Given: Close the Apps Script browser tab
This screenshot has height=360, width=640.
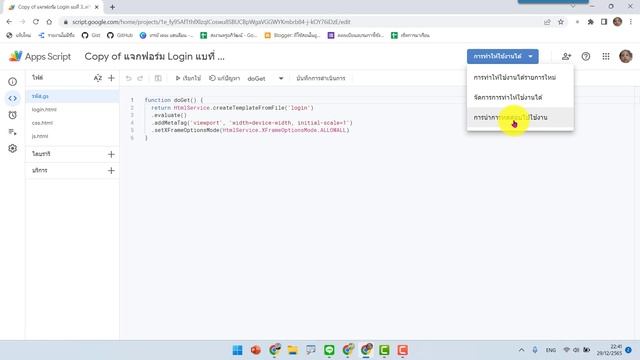Looking at the screenshot, I should pos(97,7).
